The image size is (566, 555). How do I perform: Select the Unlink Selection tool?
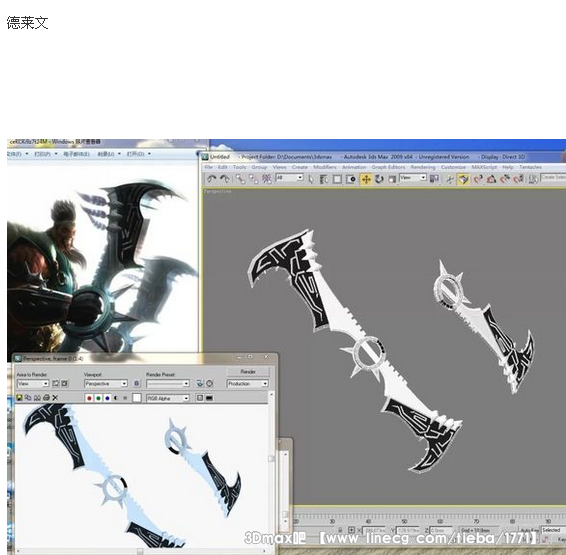click(x=253, y=179)
